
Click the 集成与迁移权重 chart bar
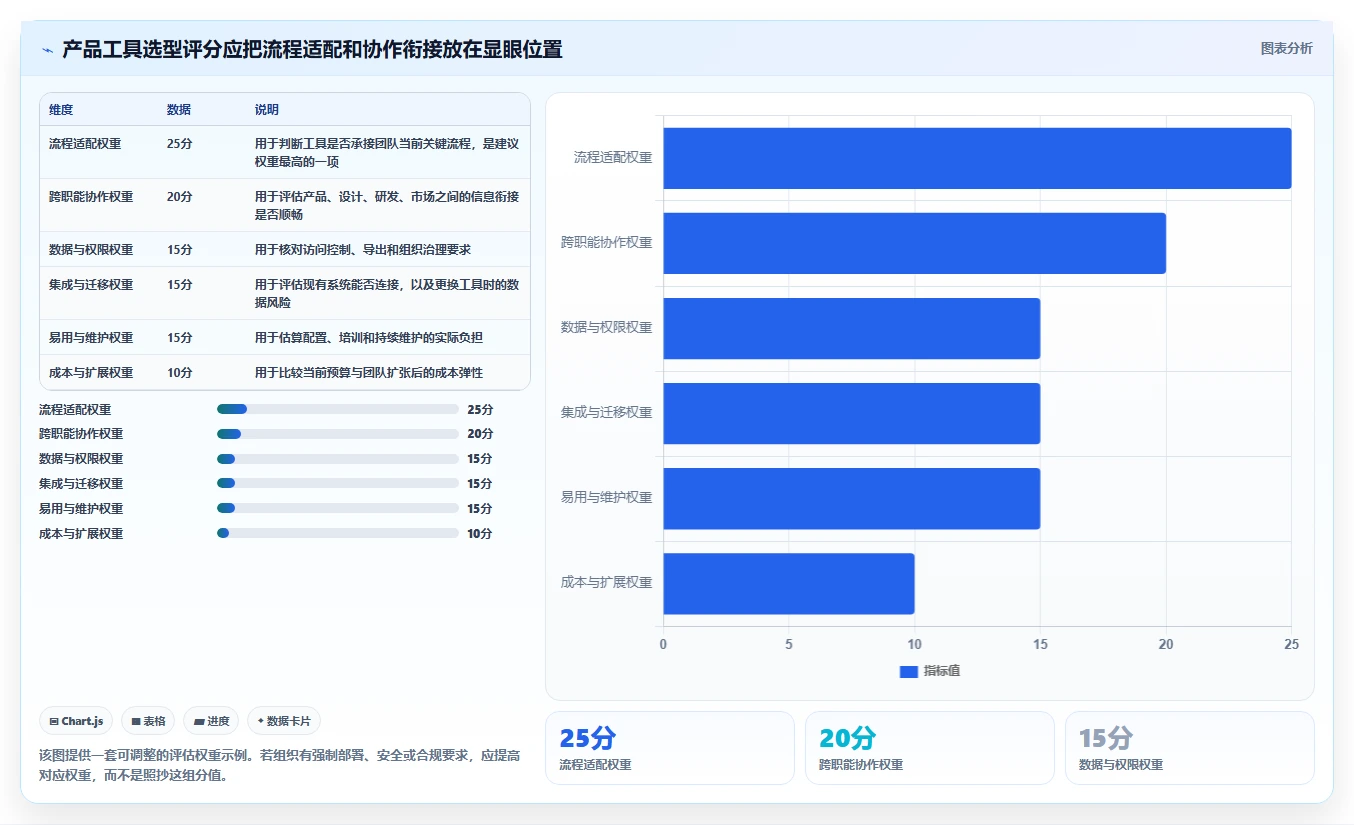[x=851, y=413]
